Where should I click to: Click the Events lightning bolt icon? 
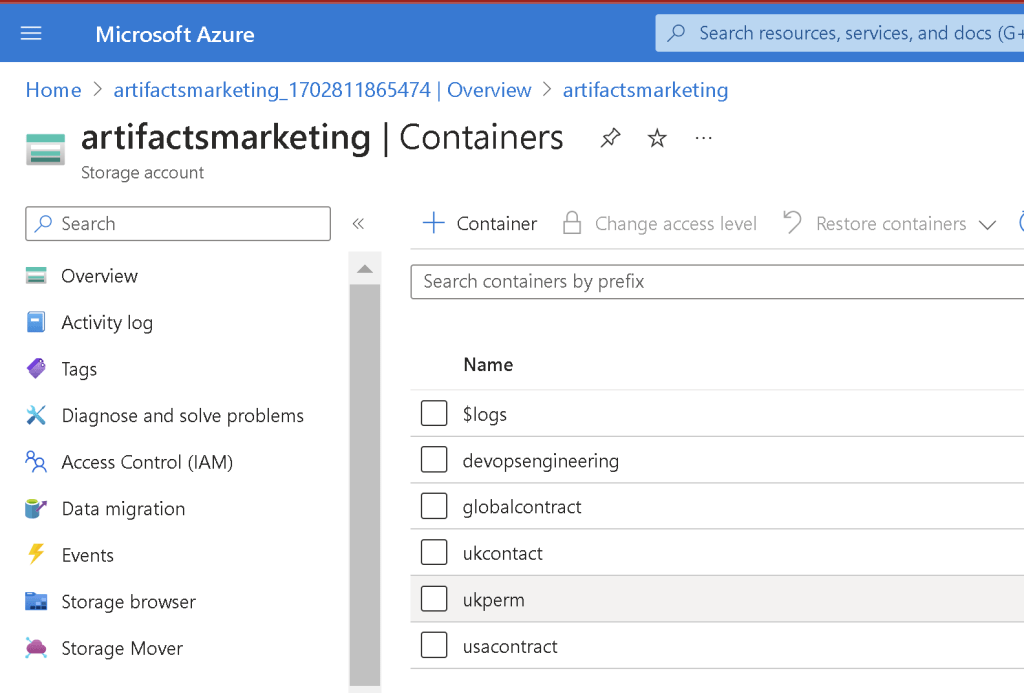click(36, 554)
